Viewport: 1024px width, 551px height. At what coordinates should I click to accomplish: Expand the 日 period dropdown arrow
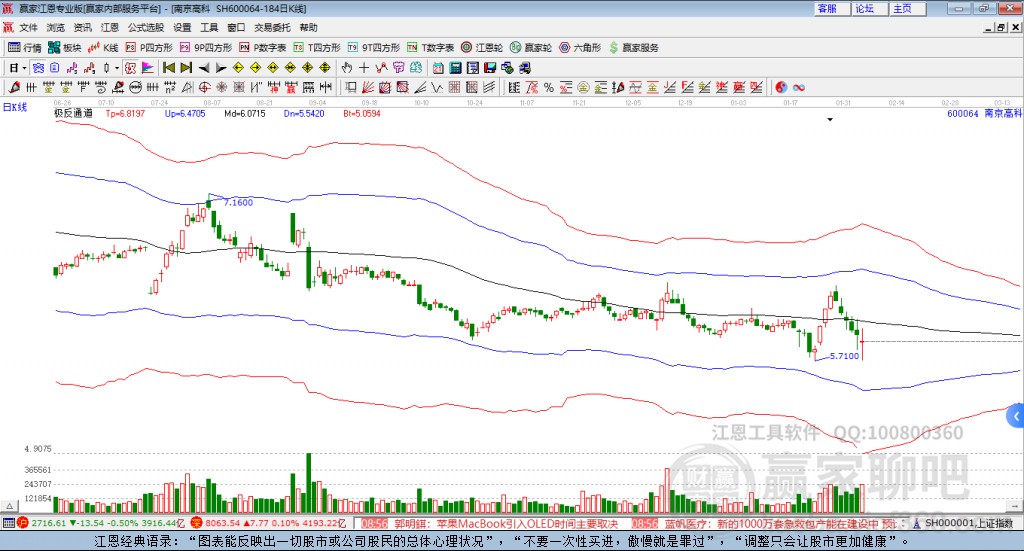pyautogui.click(x=25, y=68)
